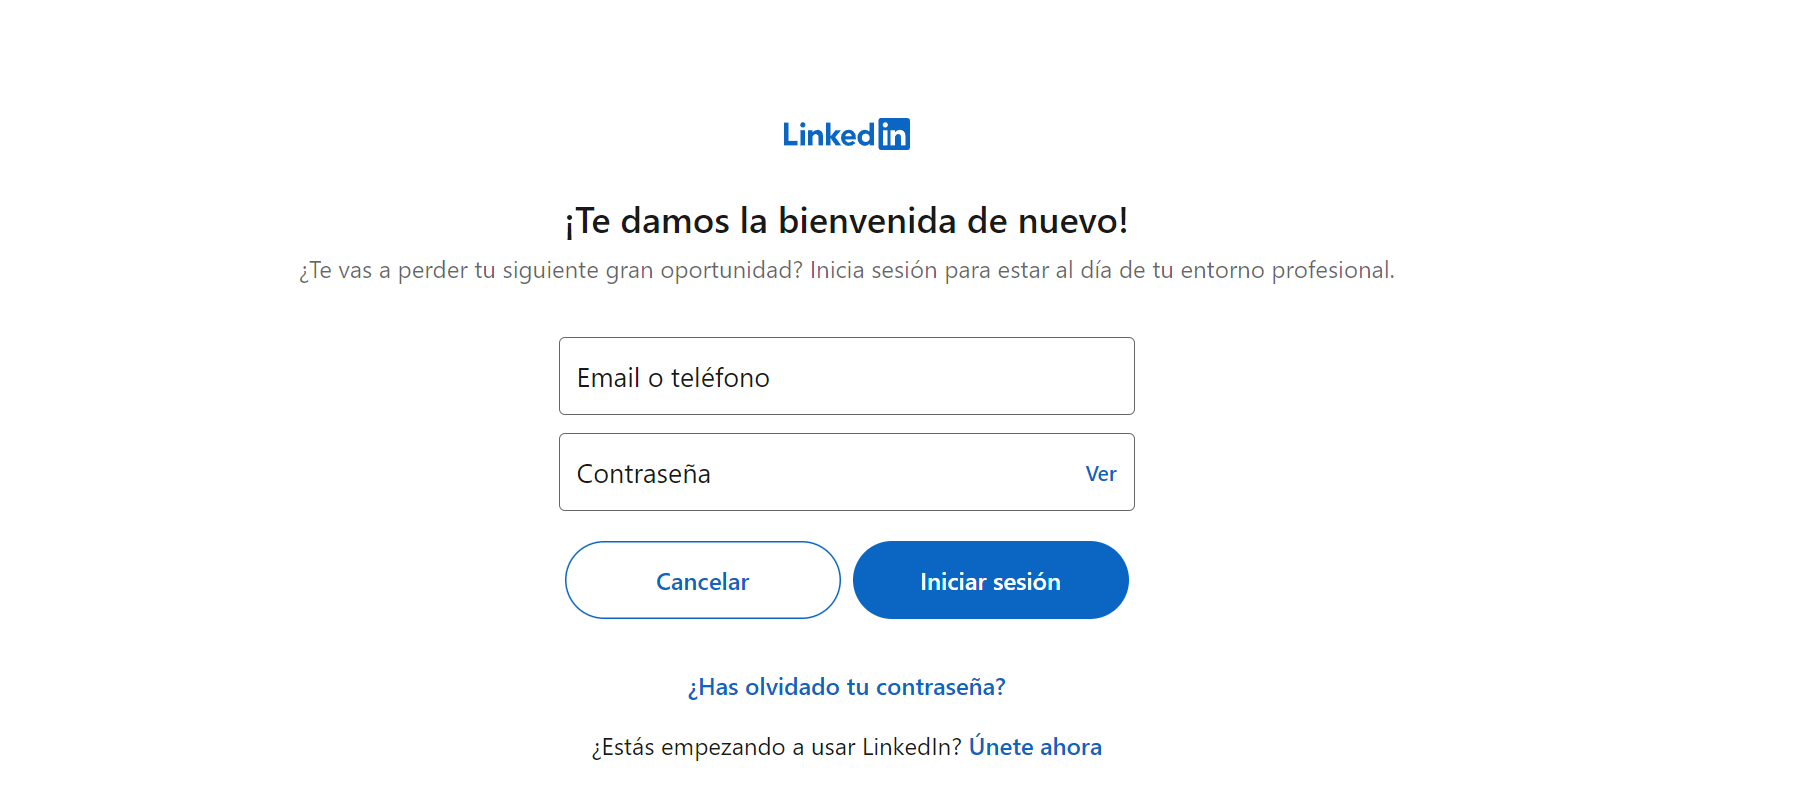The height and width of the screenshot is (791, 1793).
Task: Click the LinkedIn logo at the top
Action: pos(846,134)
